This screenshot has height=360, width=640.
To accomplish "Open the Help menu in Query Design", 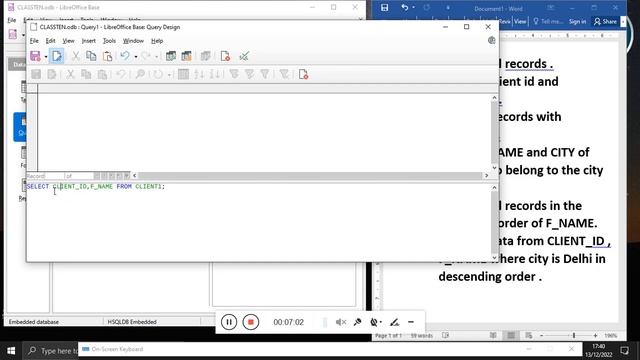I will [157, 41].
